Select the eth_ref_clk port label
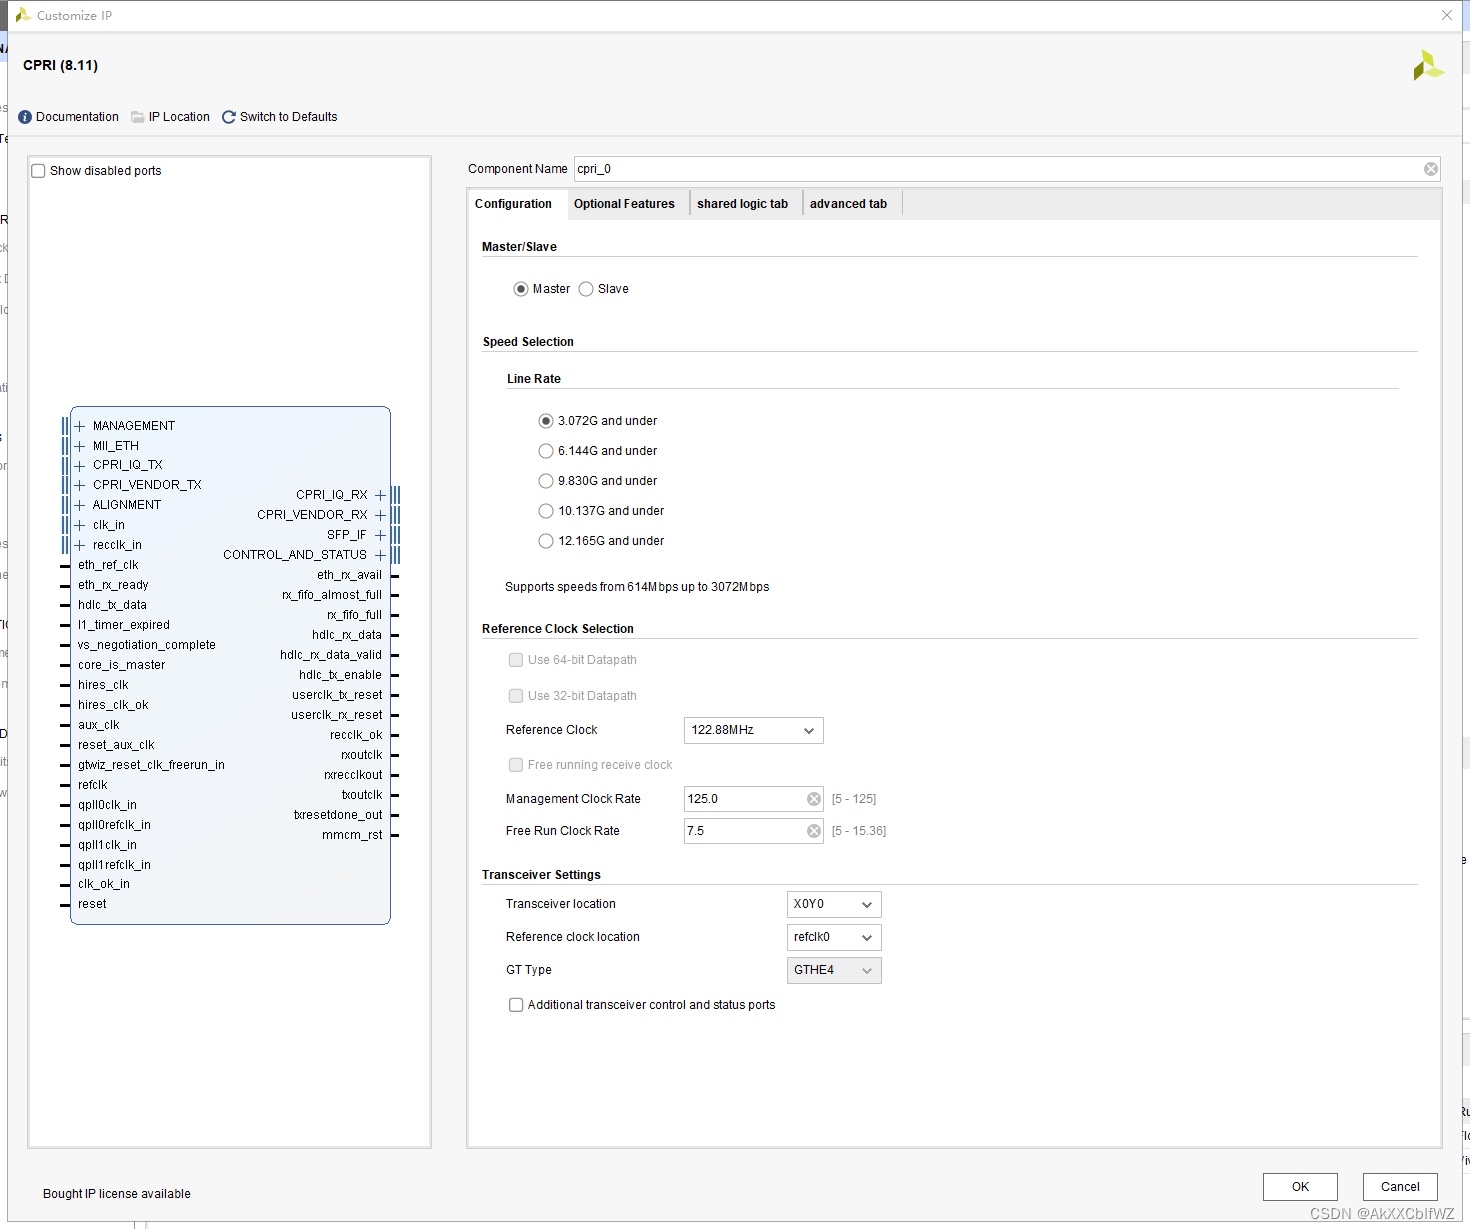 point(108,565)
